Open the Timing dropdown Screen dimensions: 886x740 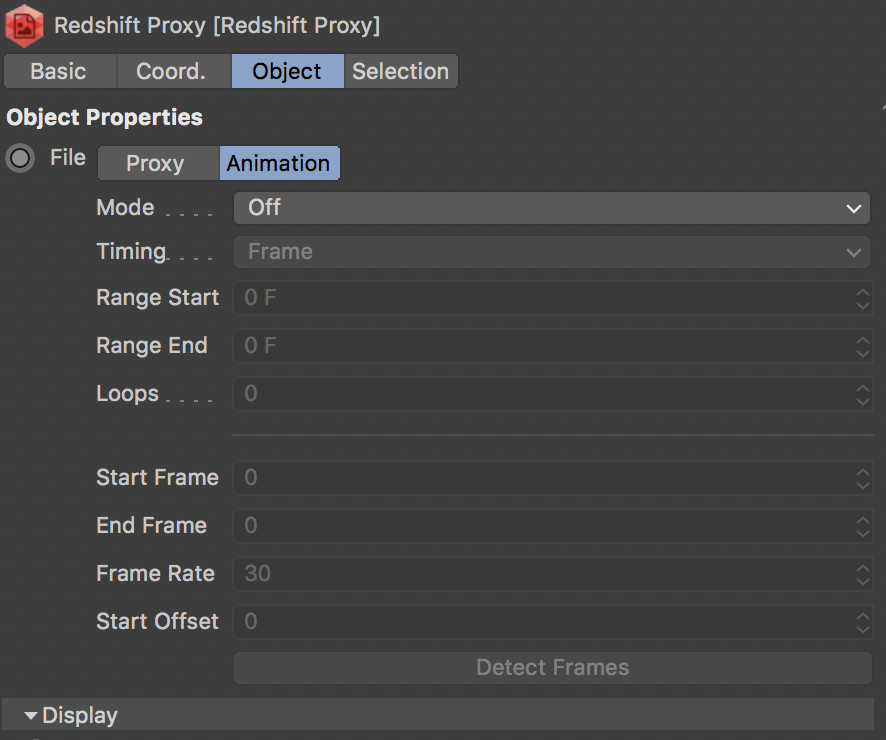tap(551, 252)
